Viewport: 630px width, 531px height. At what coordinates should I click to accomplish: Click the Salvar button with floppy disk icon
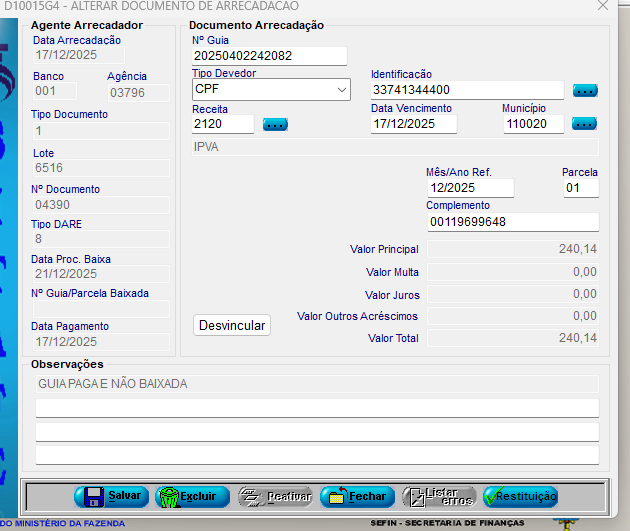click(111, 496)
